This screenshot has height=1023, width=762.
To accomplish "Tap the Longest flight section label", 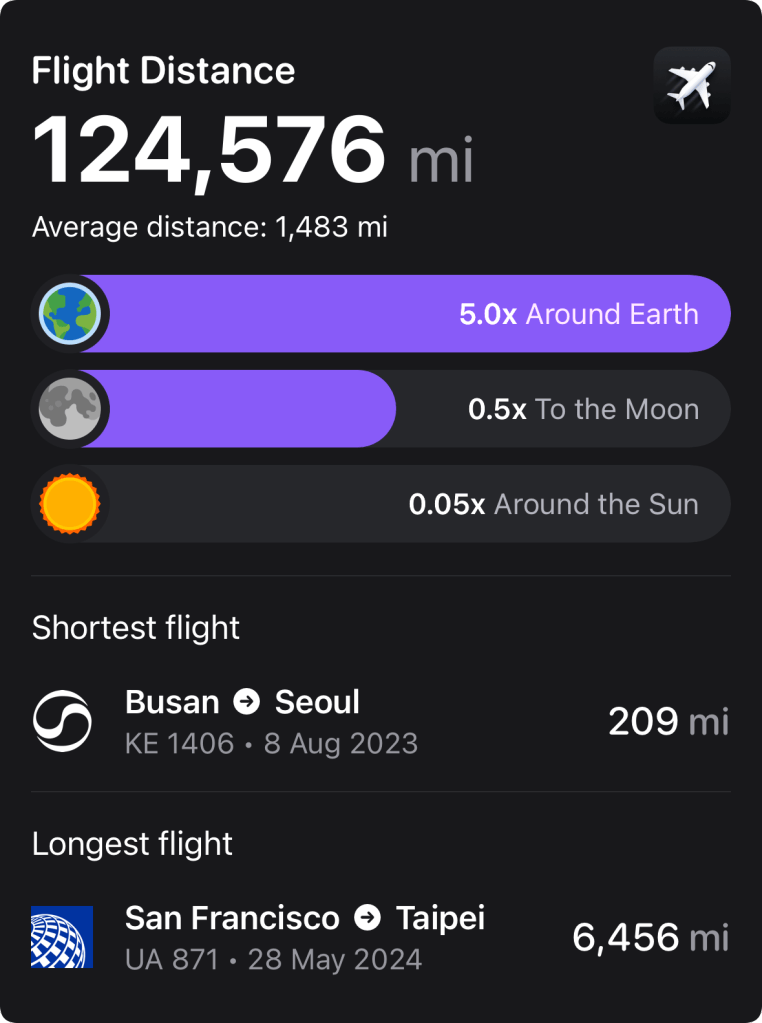I will point(132,844).
